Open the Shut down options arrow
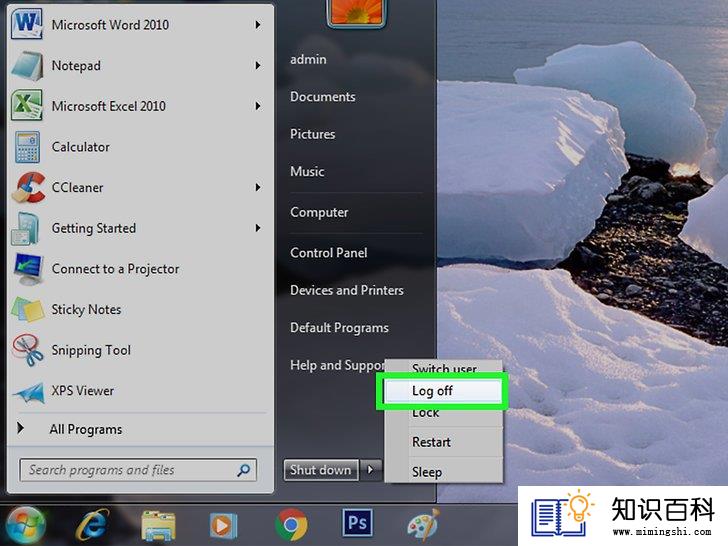728x546 pixels. coord(370,470)
